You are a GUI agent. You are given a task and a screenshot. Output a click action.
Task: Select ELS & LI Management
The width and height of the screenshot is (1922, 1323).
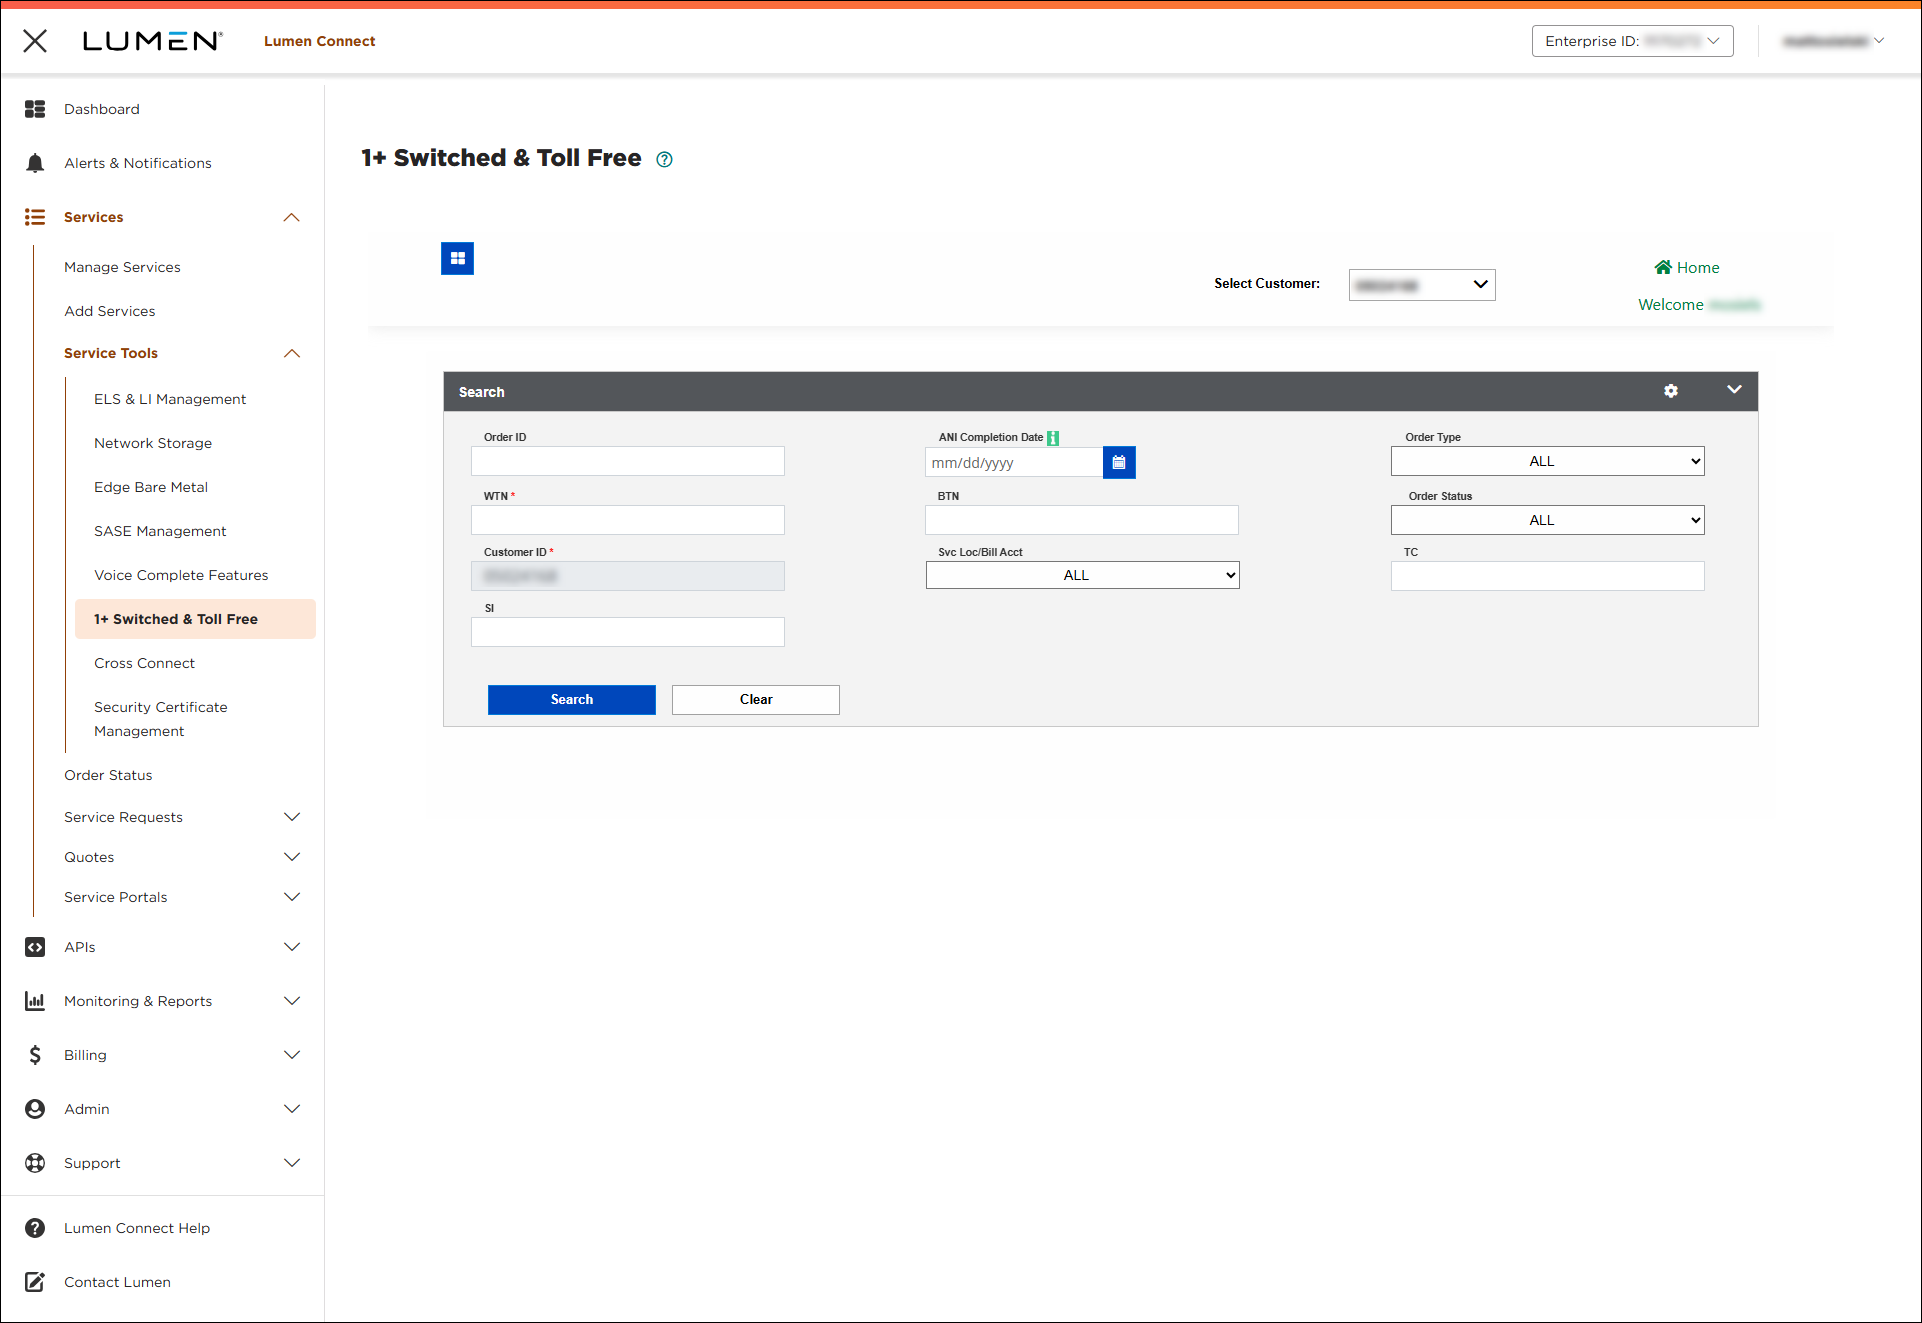pos(170,399)
